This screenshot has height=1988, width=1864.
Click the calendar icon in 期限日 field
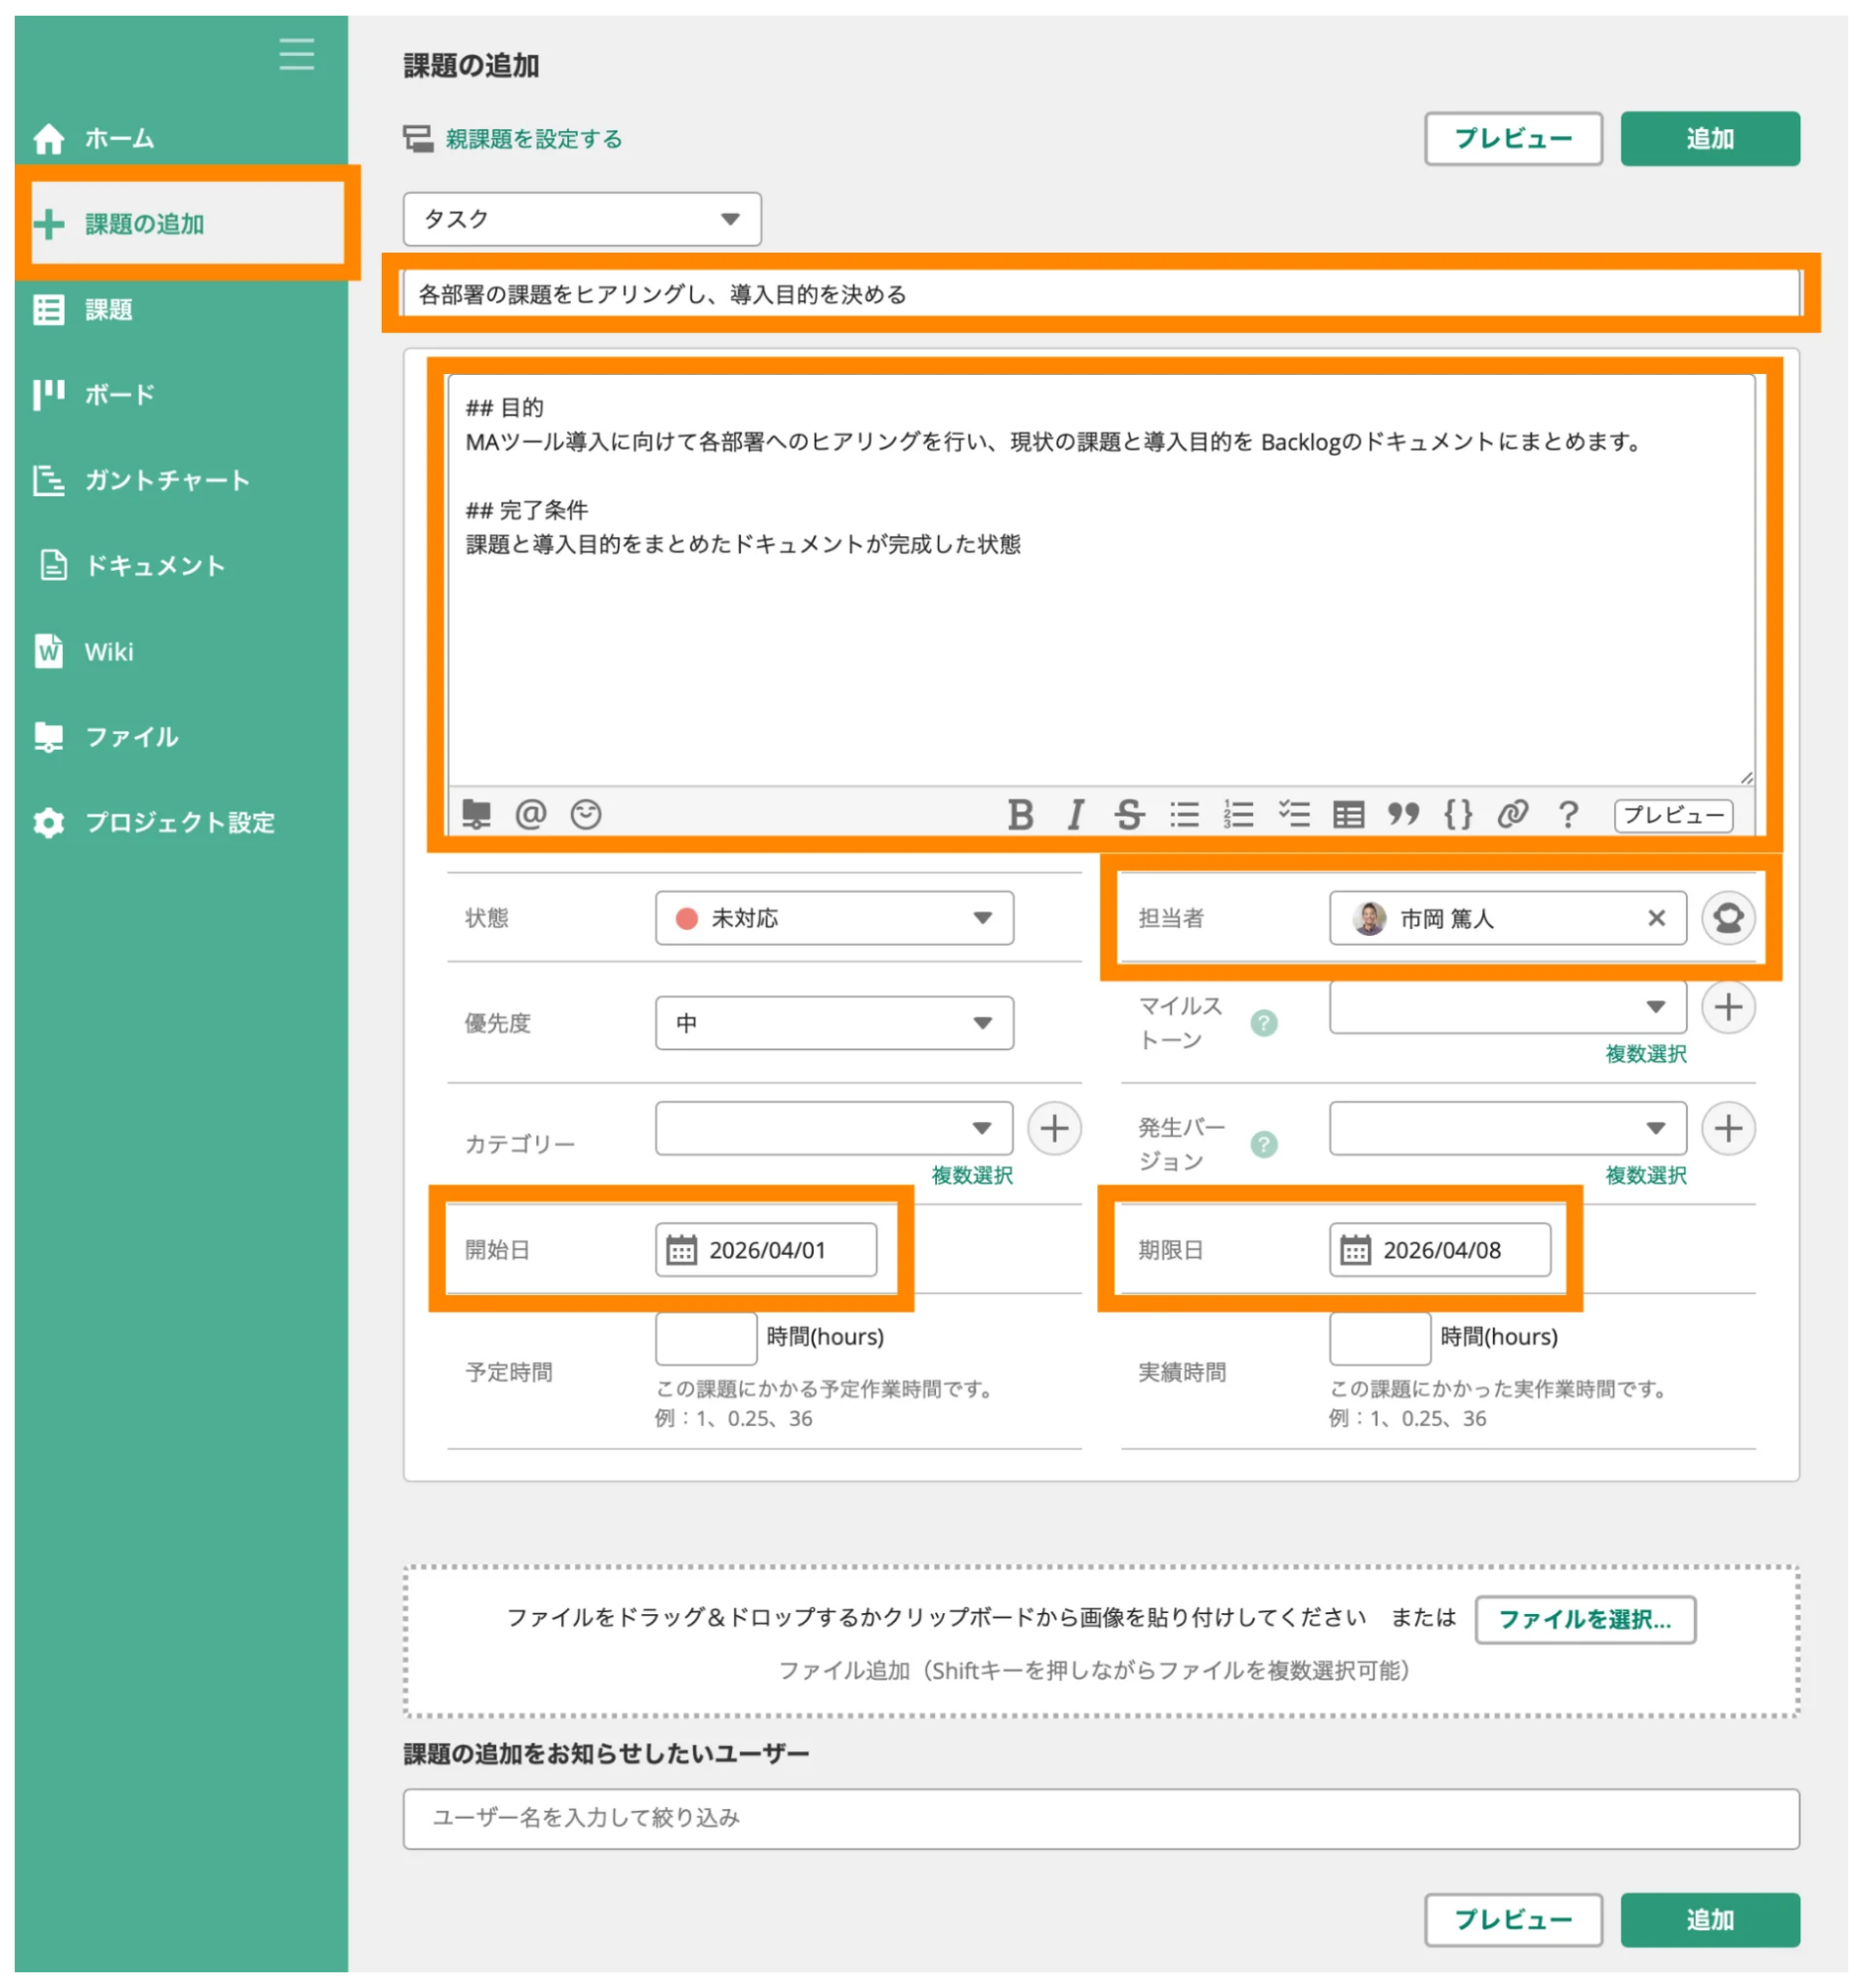(1355, 1251)
